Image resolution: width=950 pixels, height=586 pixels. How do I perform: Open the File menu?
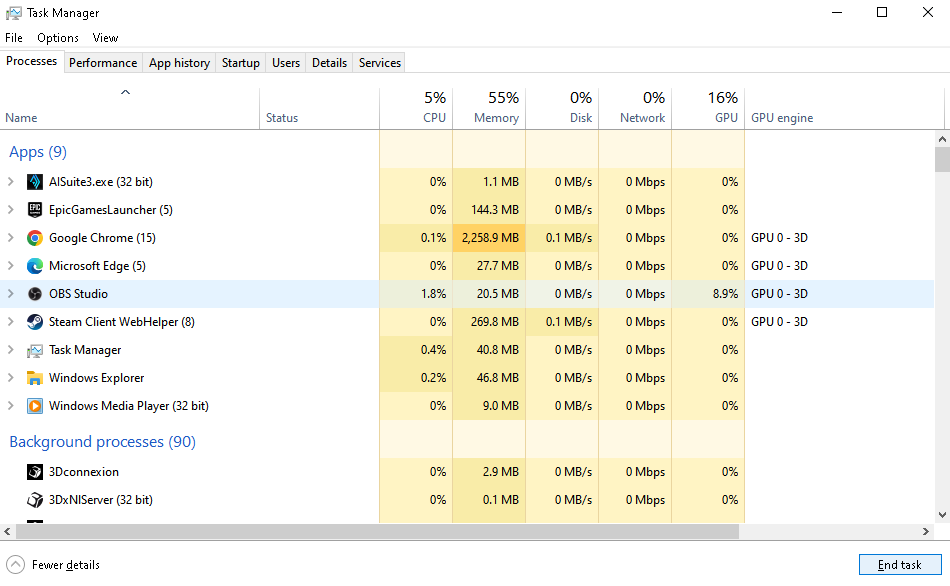coord(14,38)
